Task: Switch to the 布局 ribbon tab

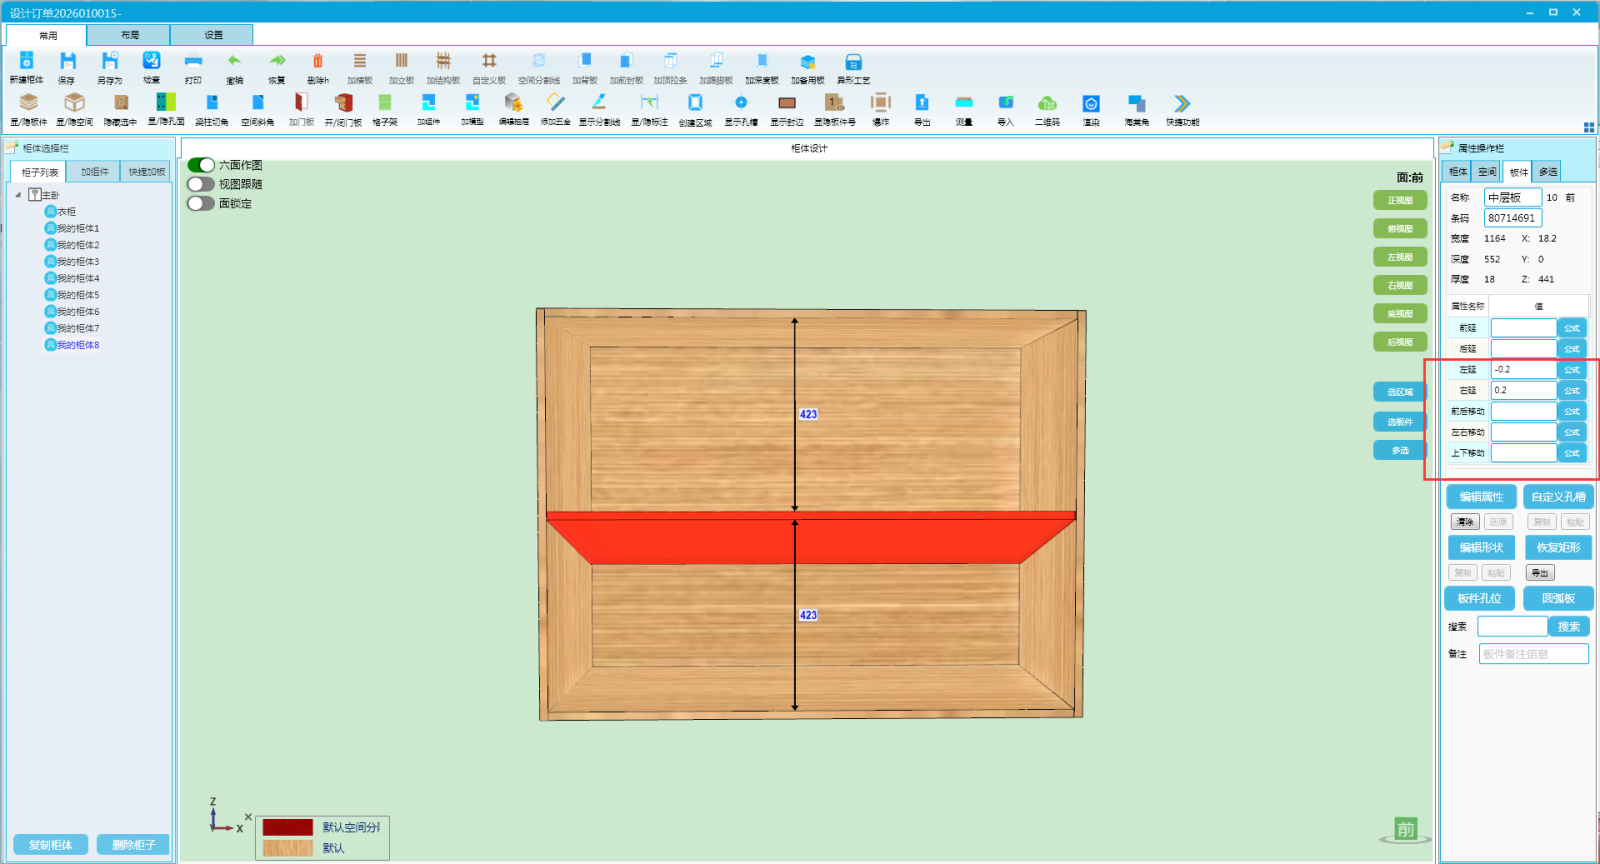Action: (x=130, y=35)
